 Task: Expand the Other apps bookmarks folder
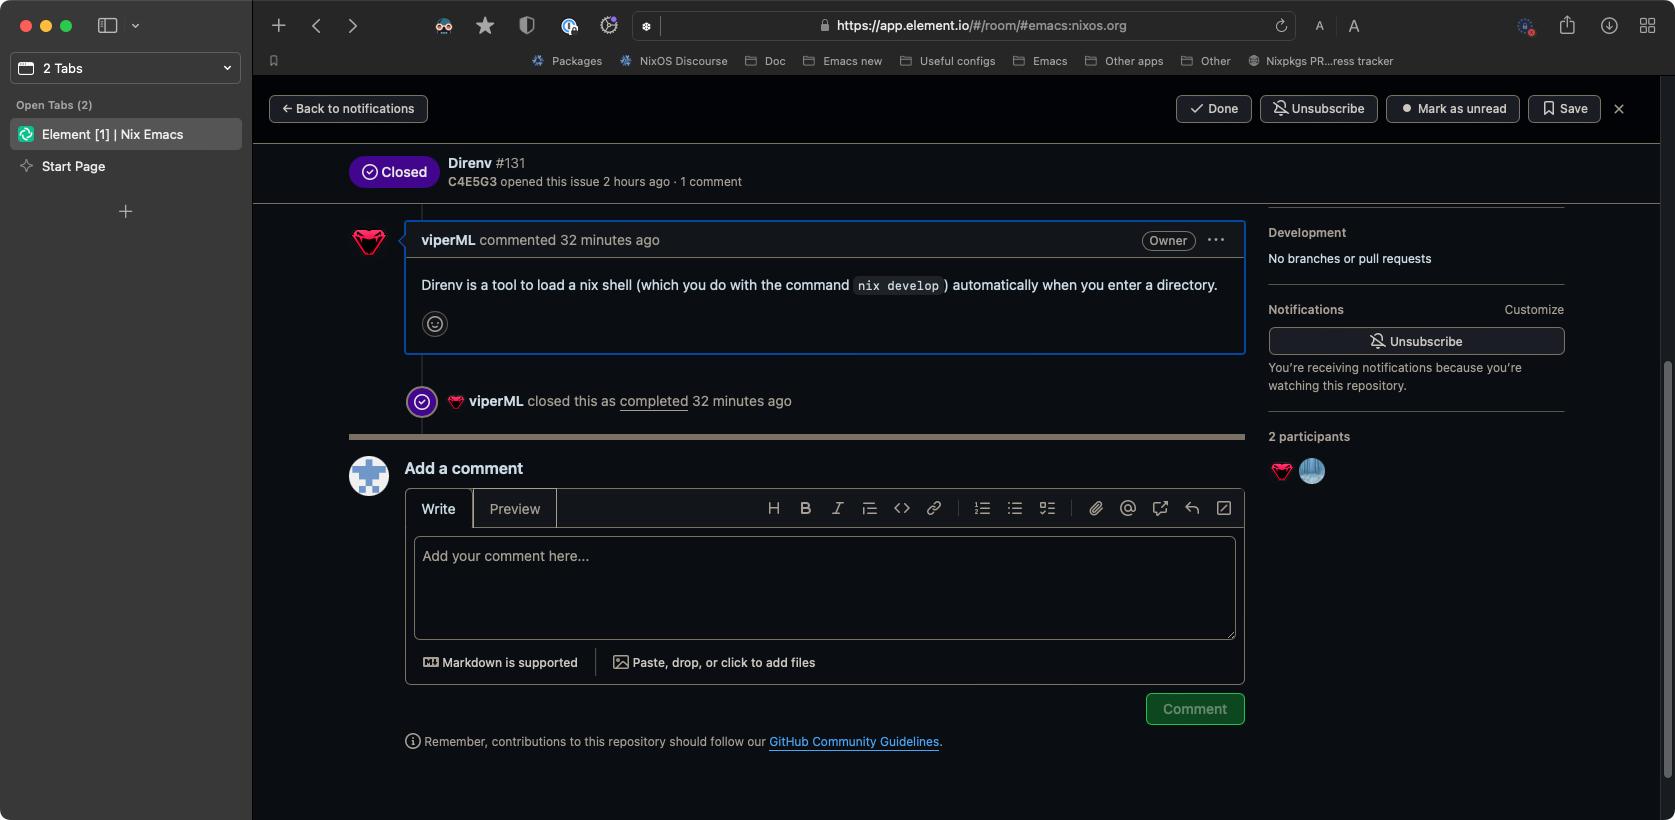pos(1124,61)
